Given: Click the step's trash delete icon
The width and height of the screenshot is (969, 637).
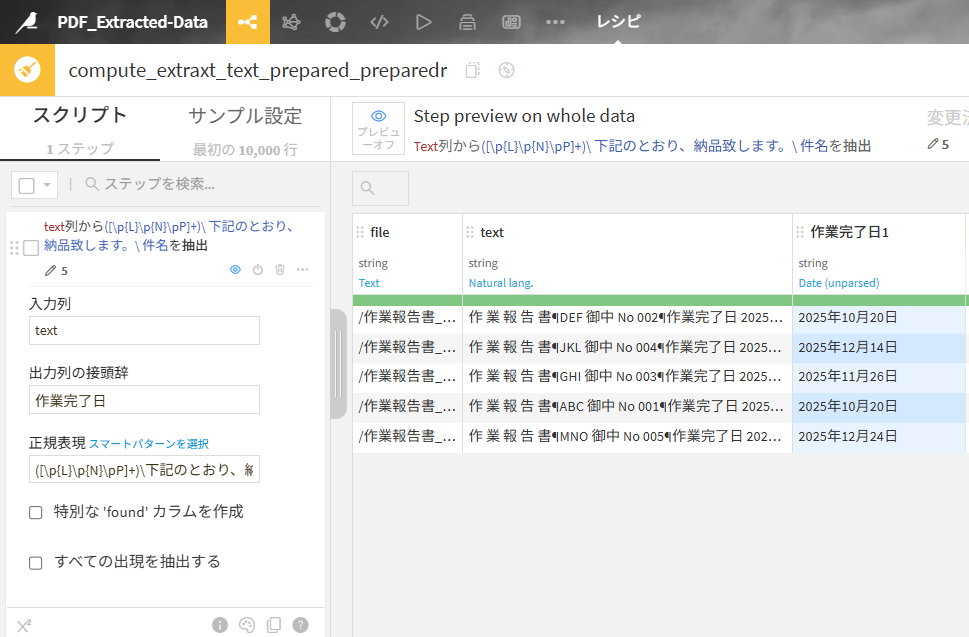Looking at the screenshot, I should (280, 270).
